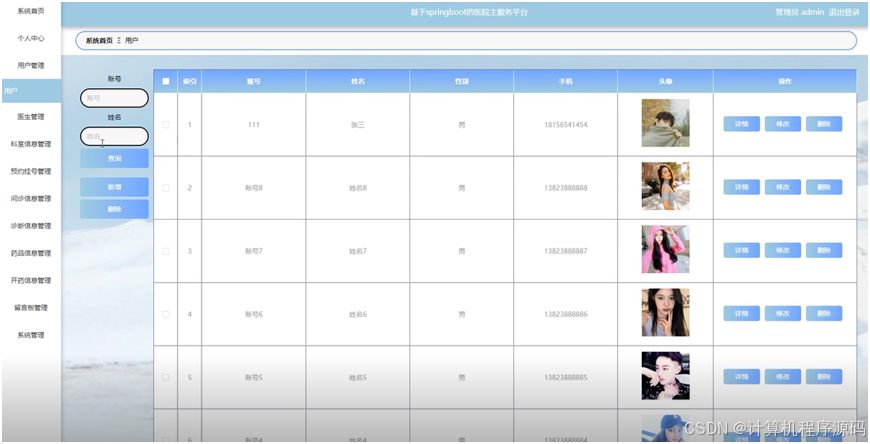Screen dimensions: 870x444
Task: Click phone number 13823888886
Action: pos(565,315)
